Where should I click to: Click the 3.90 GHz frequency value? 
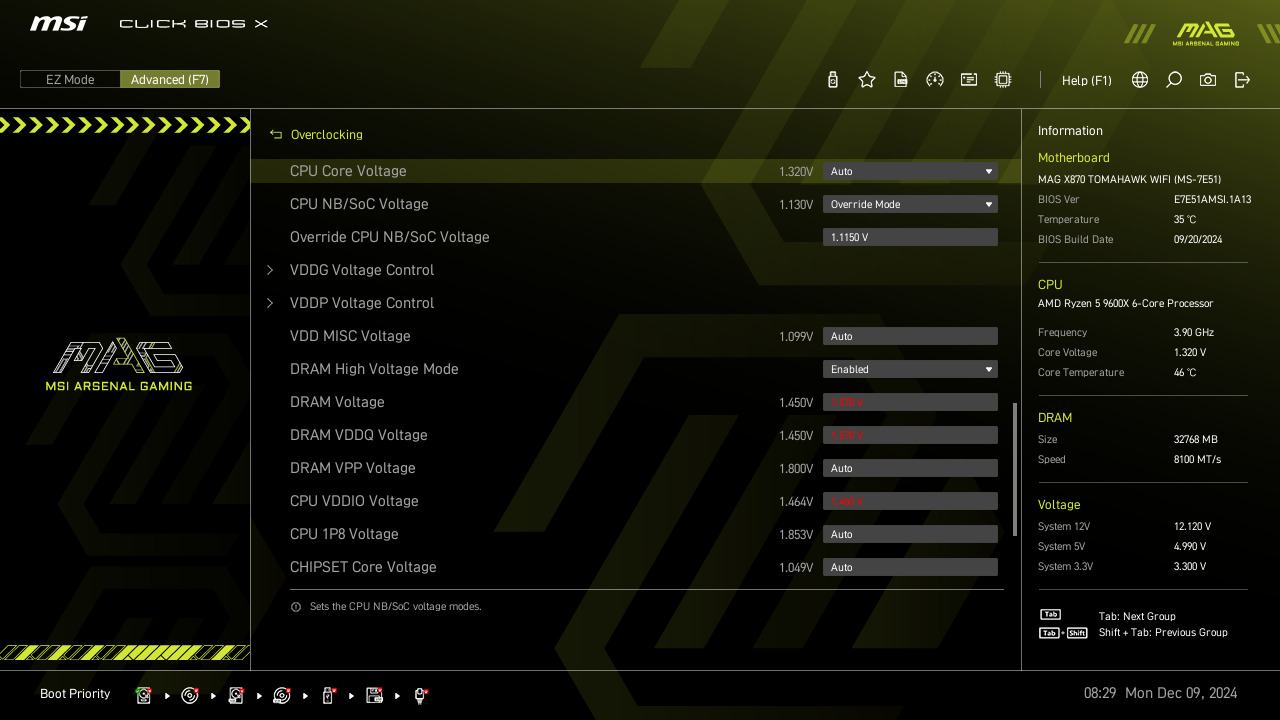point(1194,333)
